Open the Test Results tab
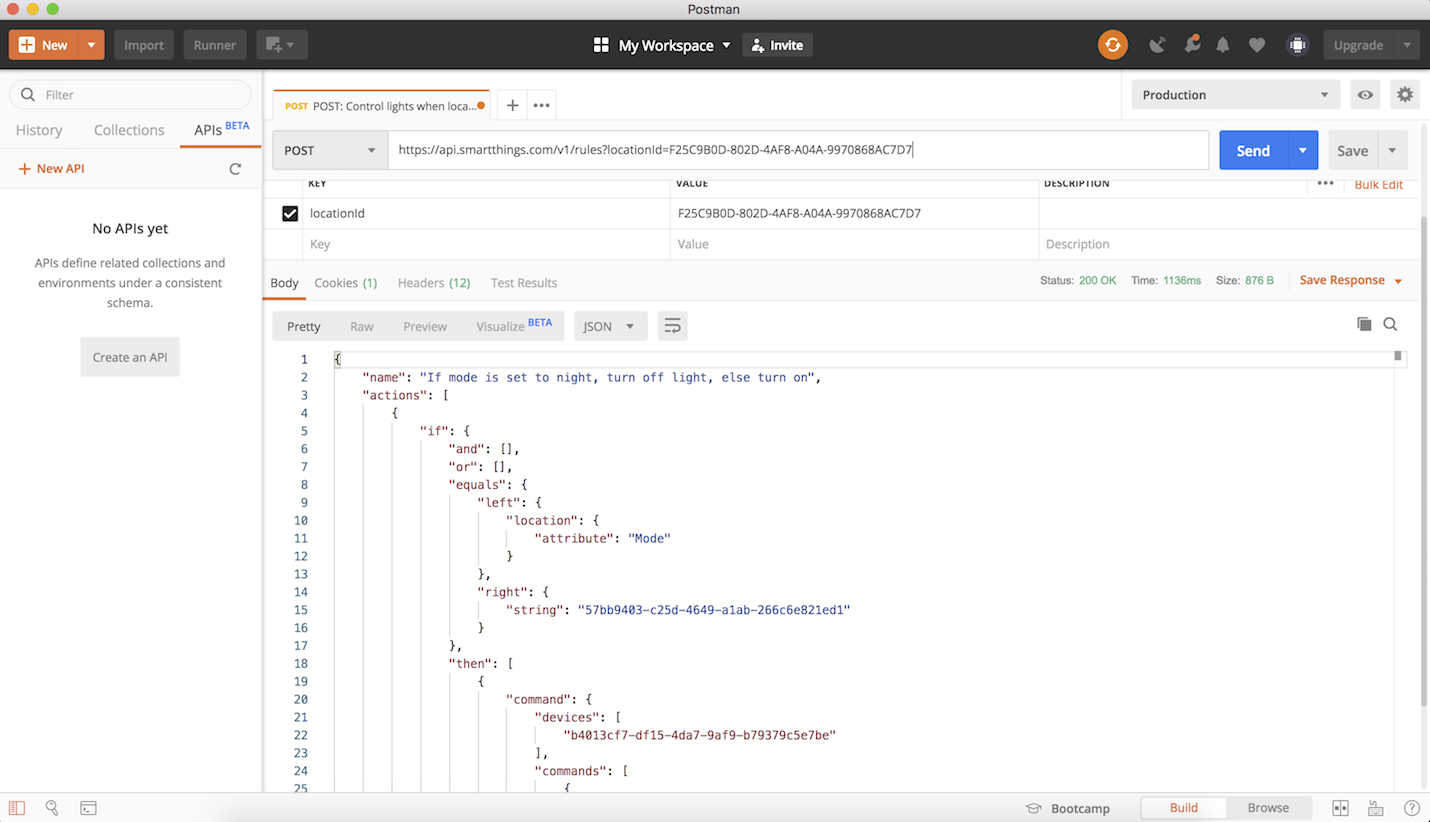The image size is (1430, 822). pos(524,283)
